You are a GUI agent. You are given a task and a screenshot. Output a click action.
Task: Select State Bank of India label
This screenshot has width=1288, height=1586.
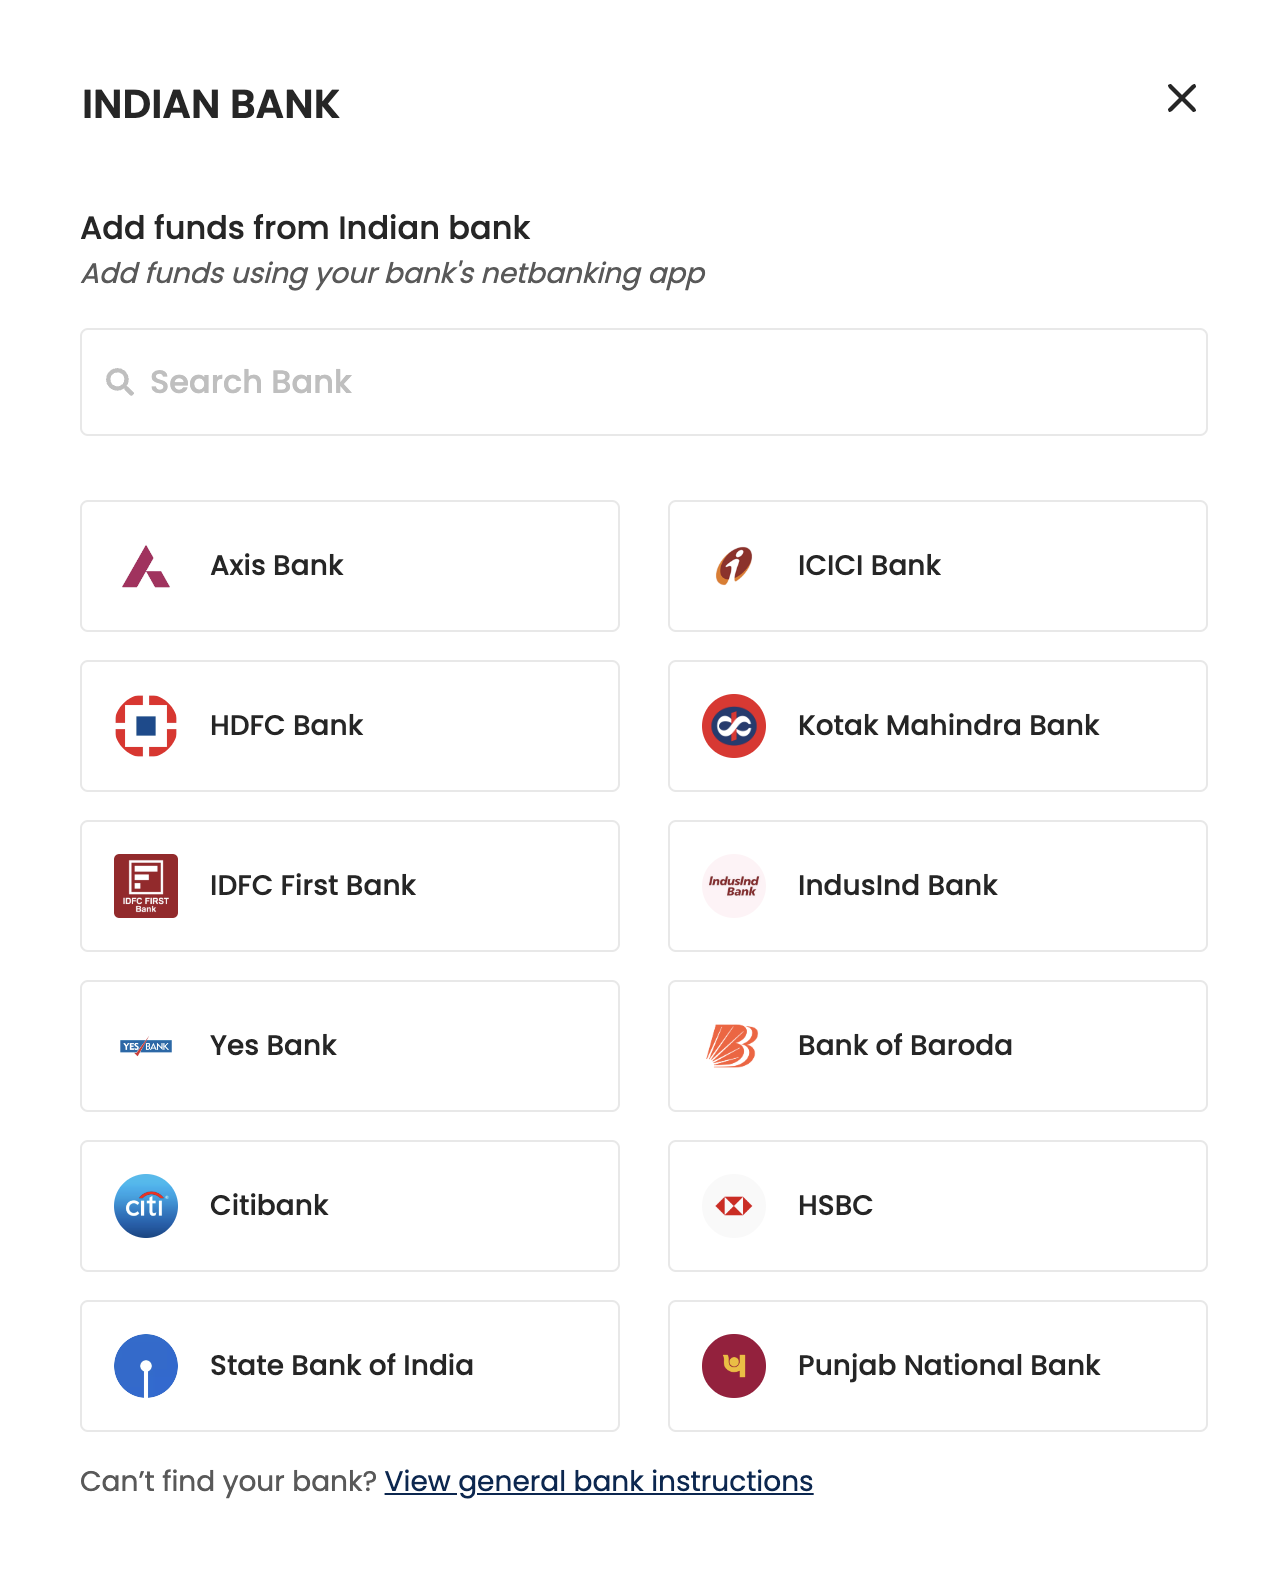pos(342,1366)
